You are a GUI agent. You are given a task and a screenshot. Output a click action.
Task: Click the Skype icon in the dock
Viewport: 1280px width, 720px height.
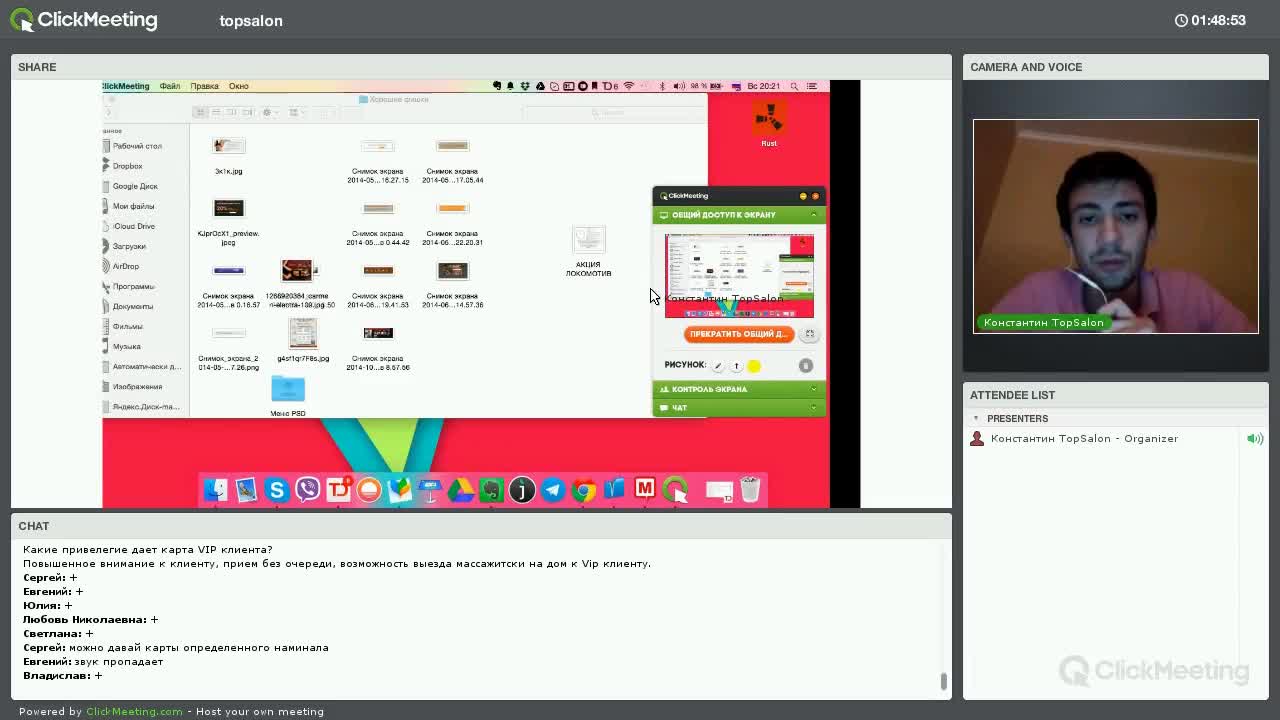[277, 490]
